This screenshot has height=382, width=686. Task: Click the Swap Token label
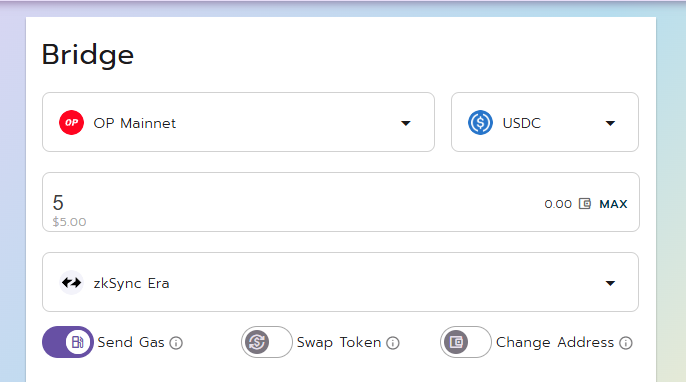pos(339,342)
